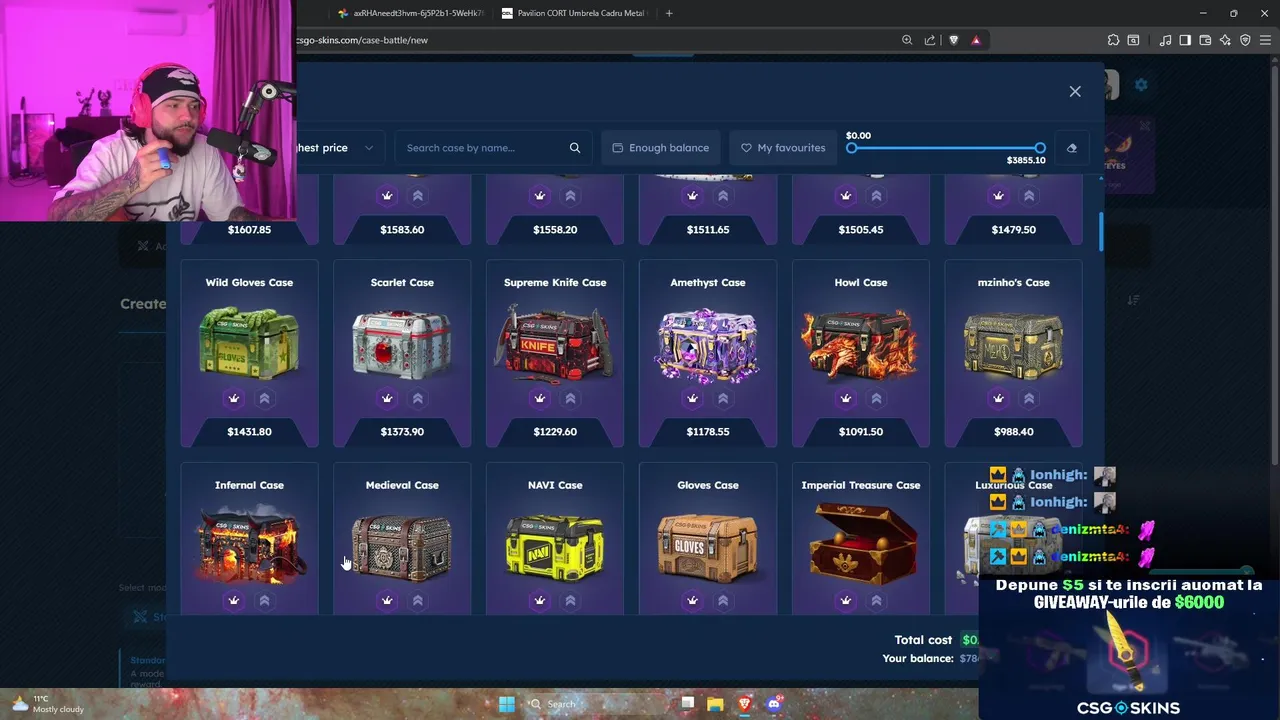Click the $1431.80 price label
This screenshot has height=720, width=1280.
249,431
